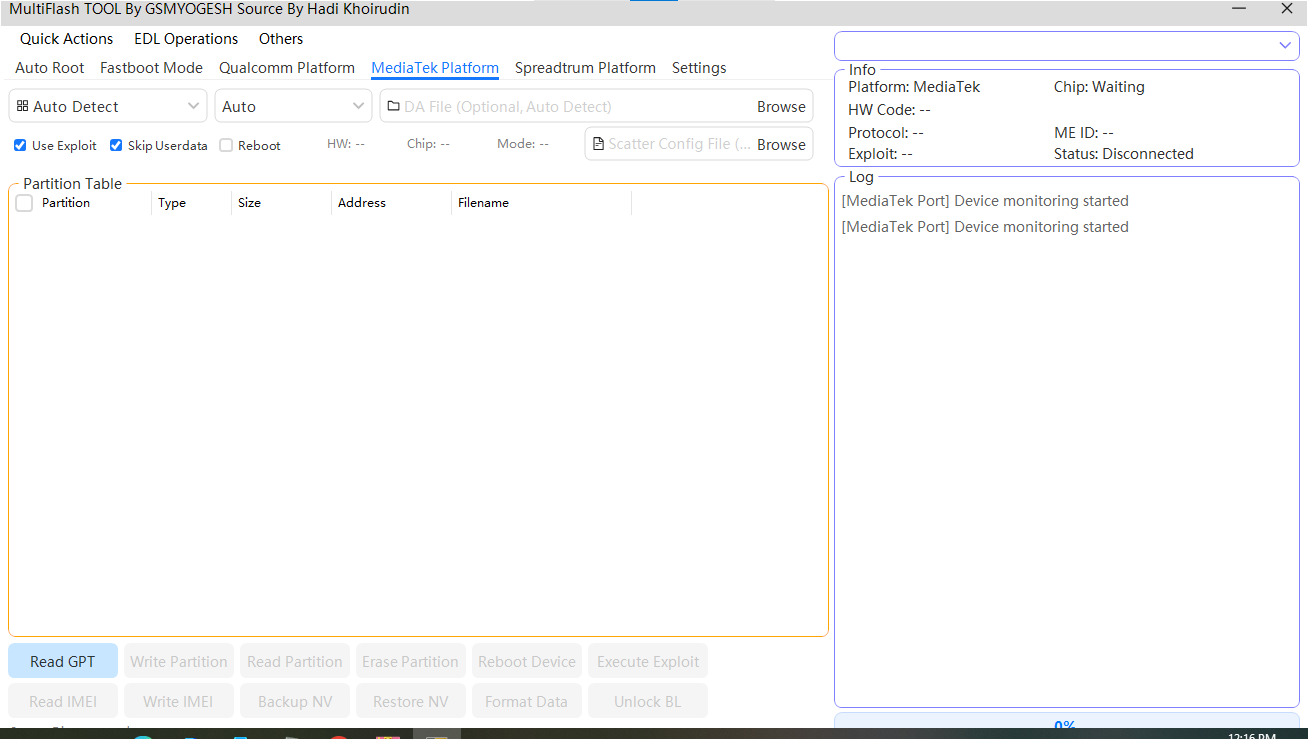Image resolution: width=1308 pixels, height=739 pixels.
Task: Click the folder icon in the DA File field
Action: (x=395, y=106)
